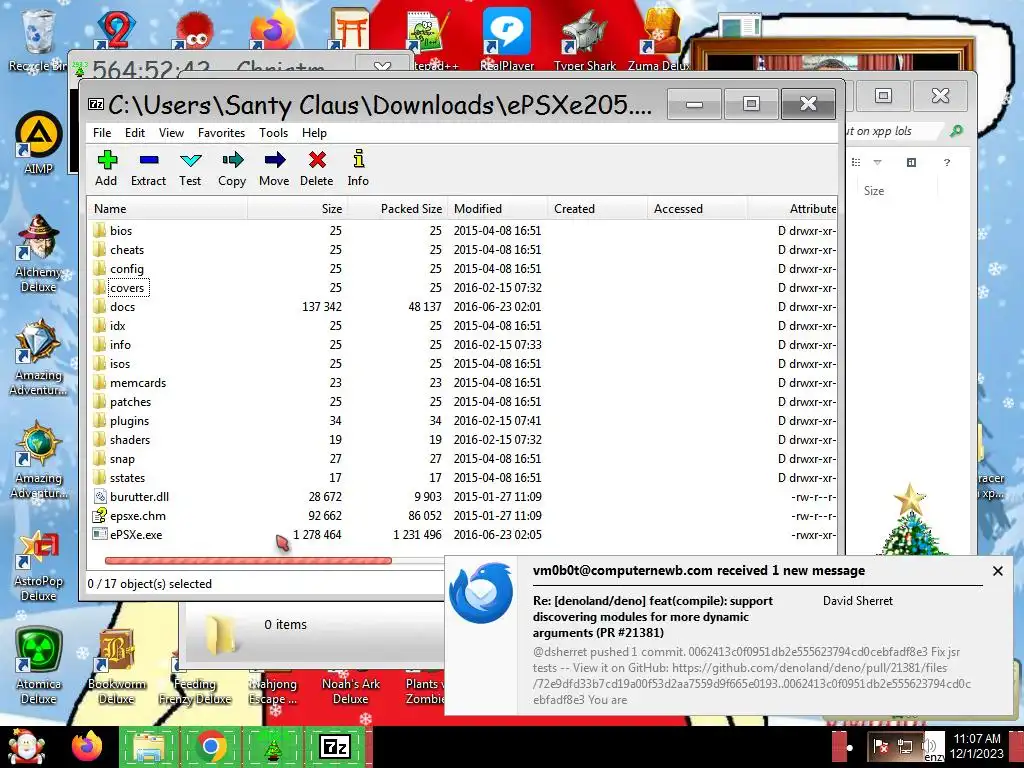Open the Edit menu

tap(135, 133)
